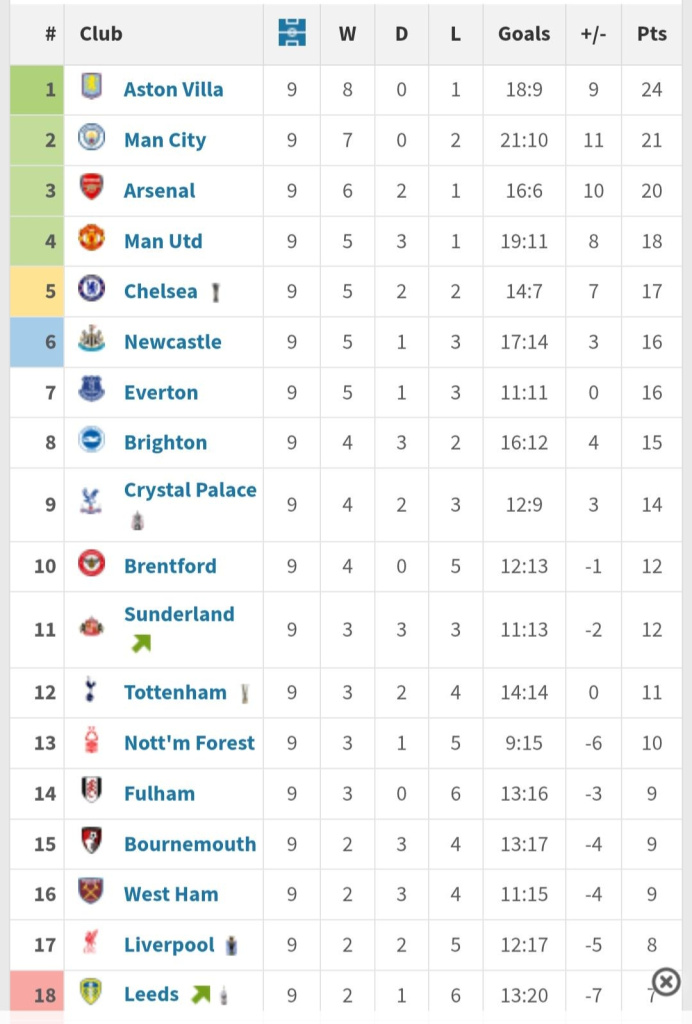Open the Tottenham club link
The height and width of the screenshot is (1024, 692).
[x=175, y=692]
